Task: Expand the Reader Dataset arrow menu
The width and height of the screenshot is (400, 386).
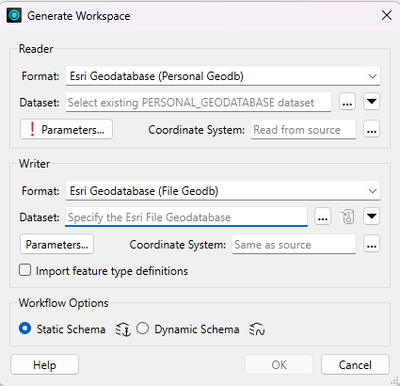Action: (x=371, y=102)
